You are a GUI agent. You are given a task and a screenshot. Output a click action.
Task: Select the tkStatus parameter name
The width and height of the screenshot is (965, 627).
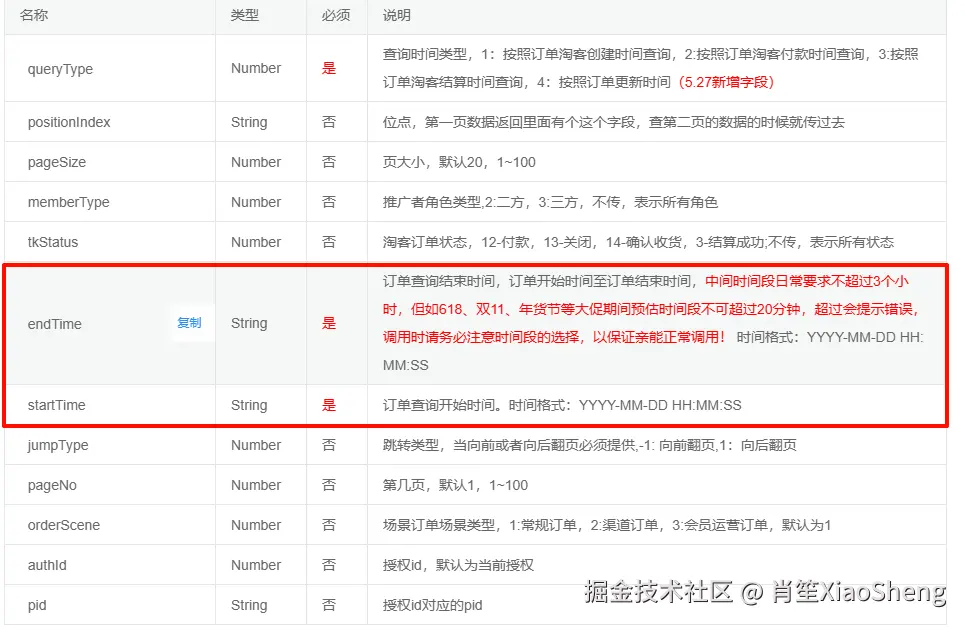[x=53, y=242]
